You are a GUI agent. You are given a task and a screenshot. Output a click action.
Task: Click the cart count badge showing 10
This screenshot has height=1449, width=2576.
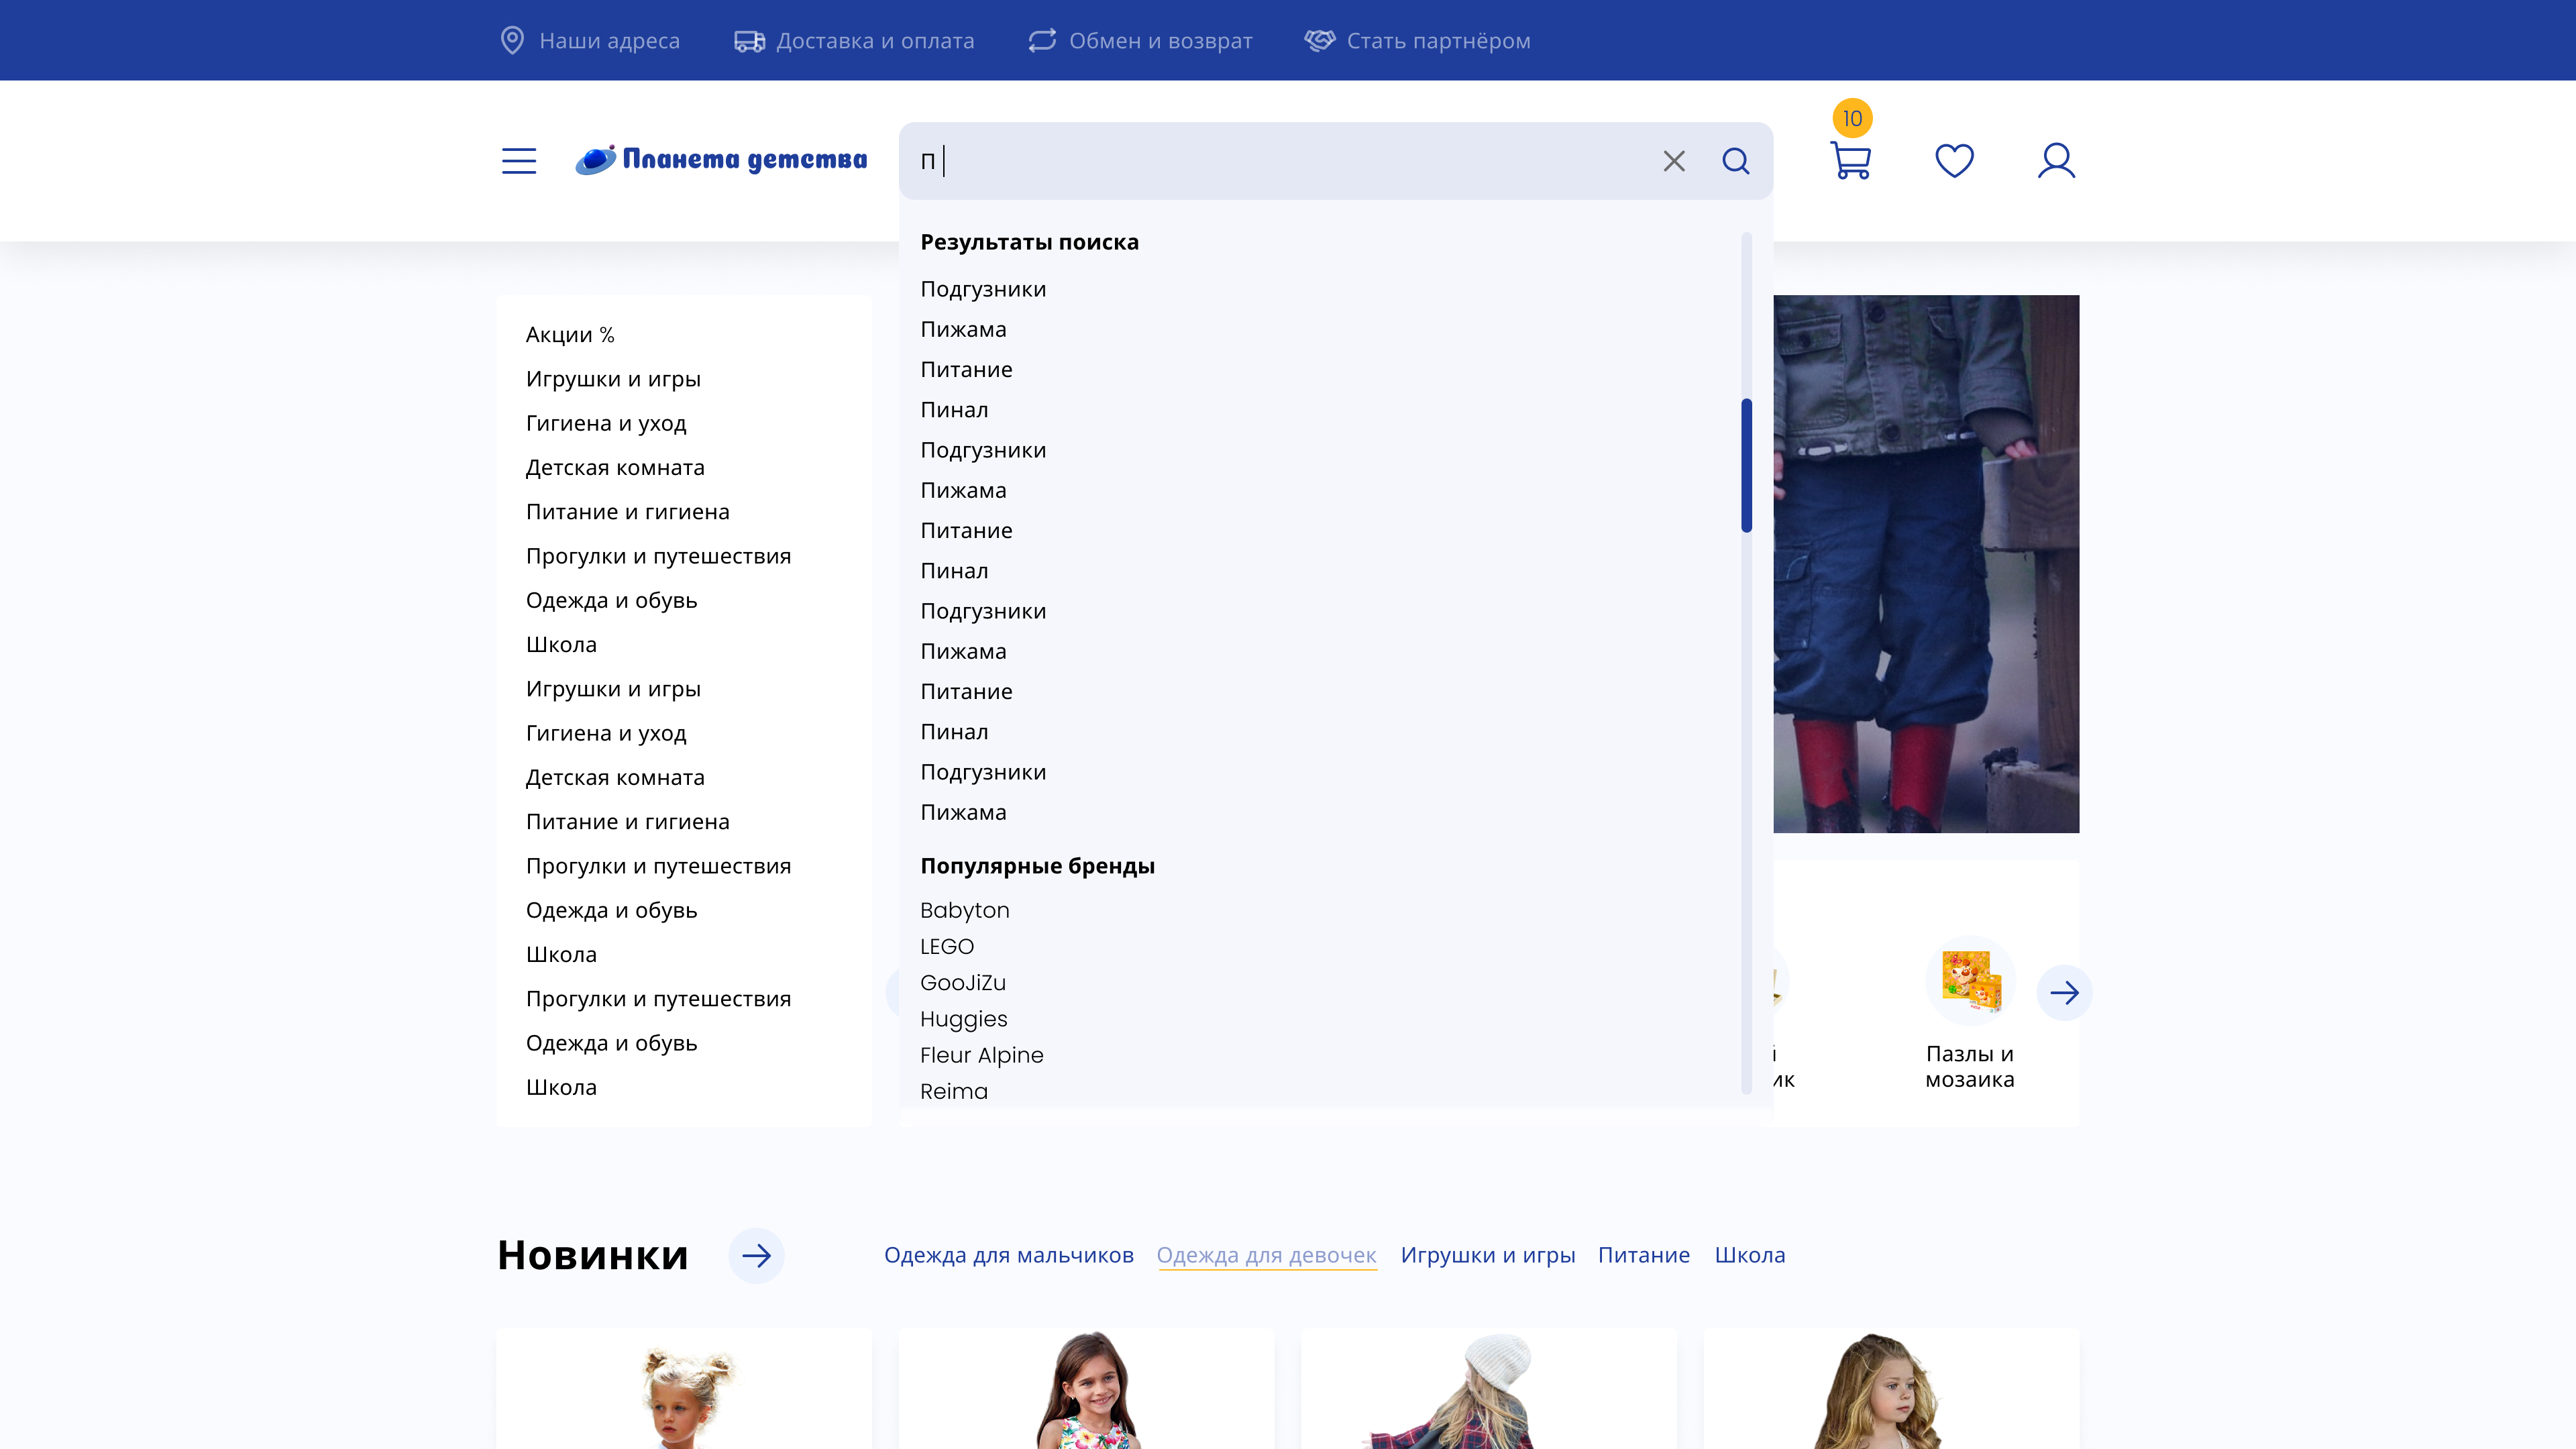click(1852, 118)
